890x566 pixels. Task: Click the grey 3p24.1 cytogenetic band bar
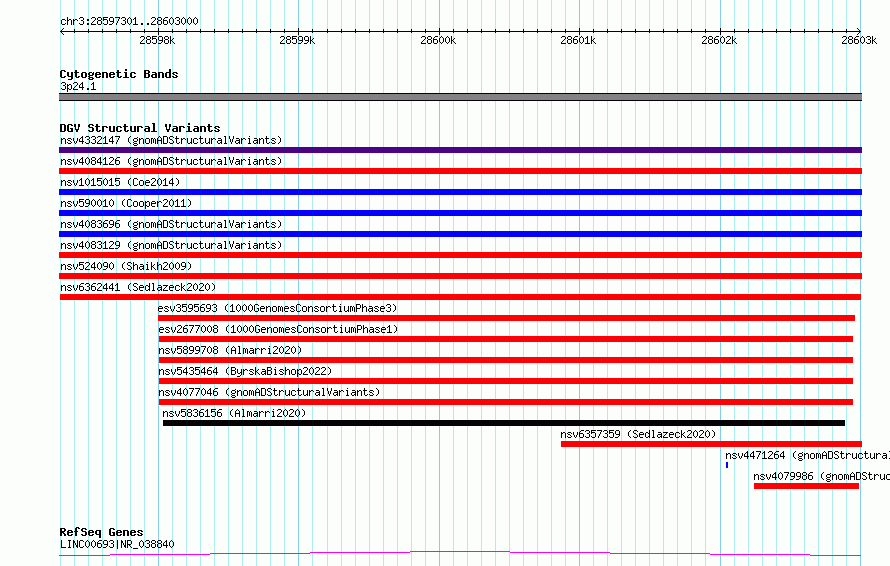point(460,97)
